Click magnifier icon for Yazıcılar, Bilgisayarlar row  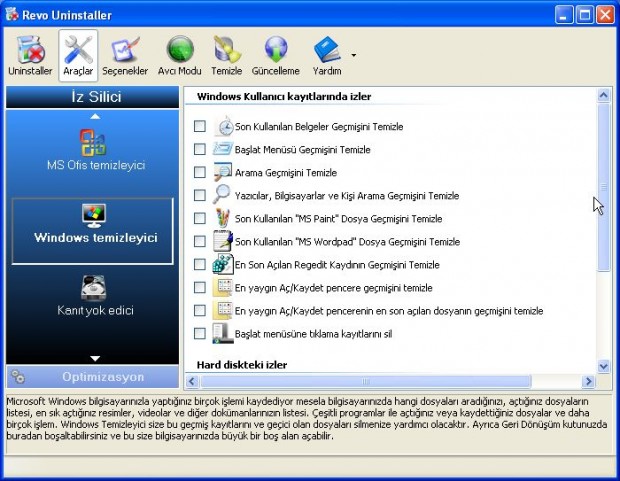click(221, 194)
